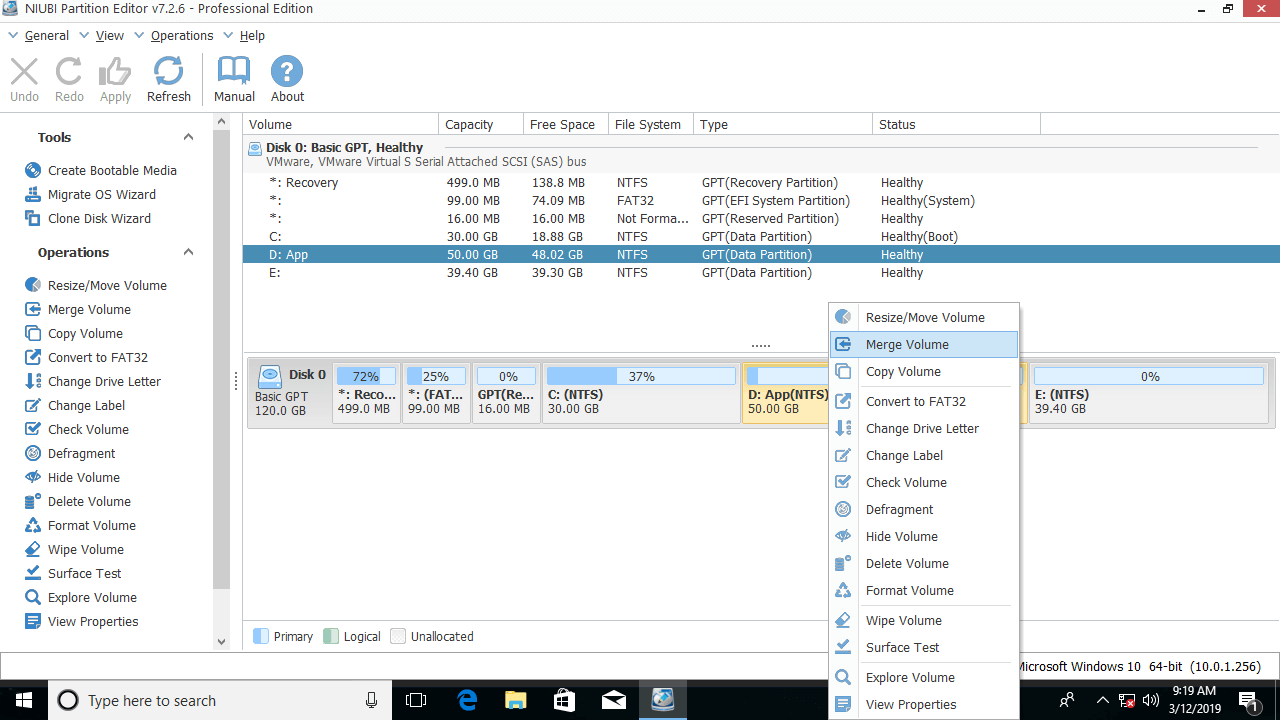
Task: Collapse the Tools section chevron
Action: (188, 138)
